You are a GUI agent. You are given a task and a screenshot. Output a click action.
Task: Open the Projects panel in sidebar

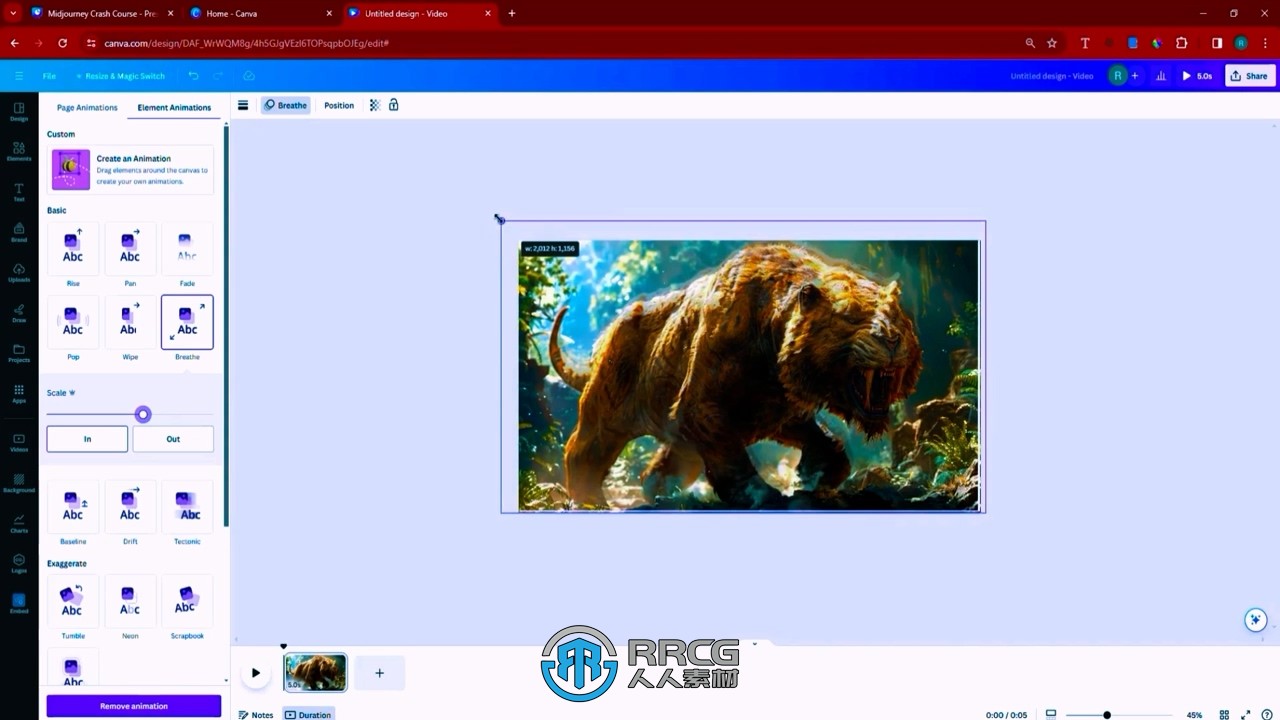[19, 352]
